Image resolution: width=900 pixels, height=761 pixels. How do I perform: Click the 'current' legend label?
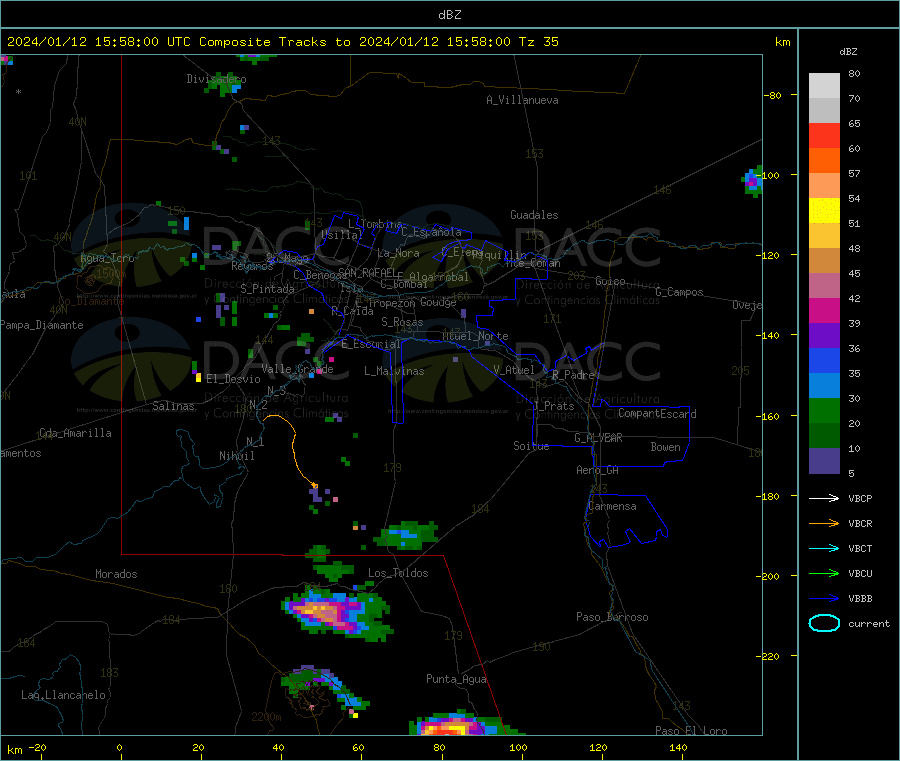(869, 623)
